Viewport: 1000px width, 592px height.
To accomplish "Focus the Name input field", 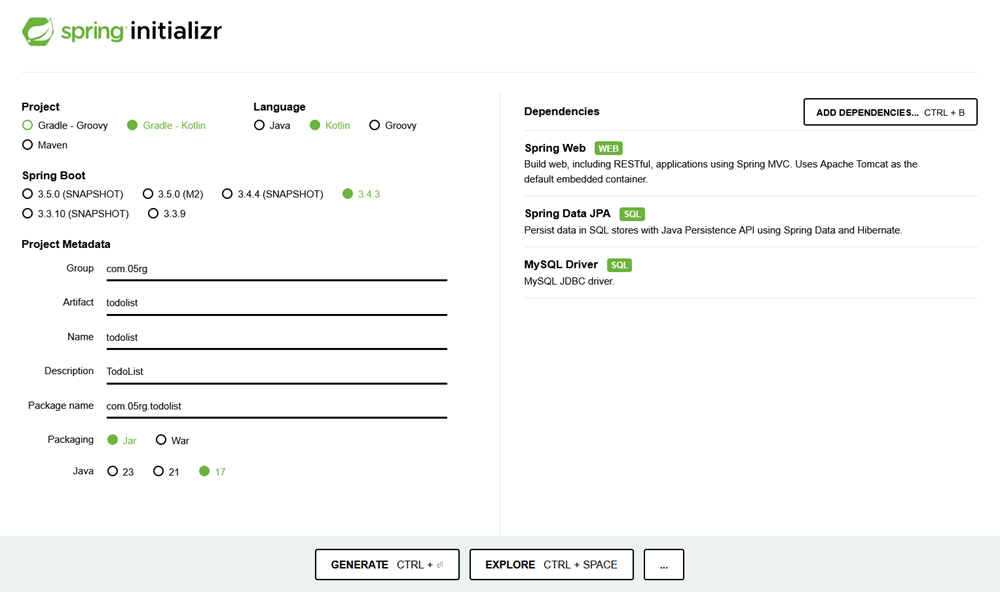I will [277, 337].
